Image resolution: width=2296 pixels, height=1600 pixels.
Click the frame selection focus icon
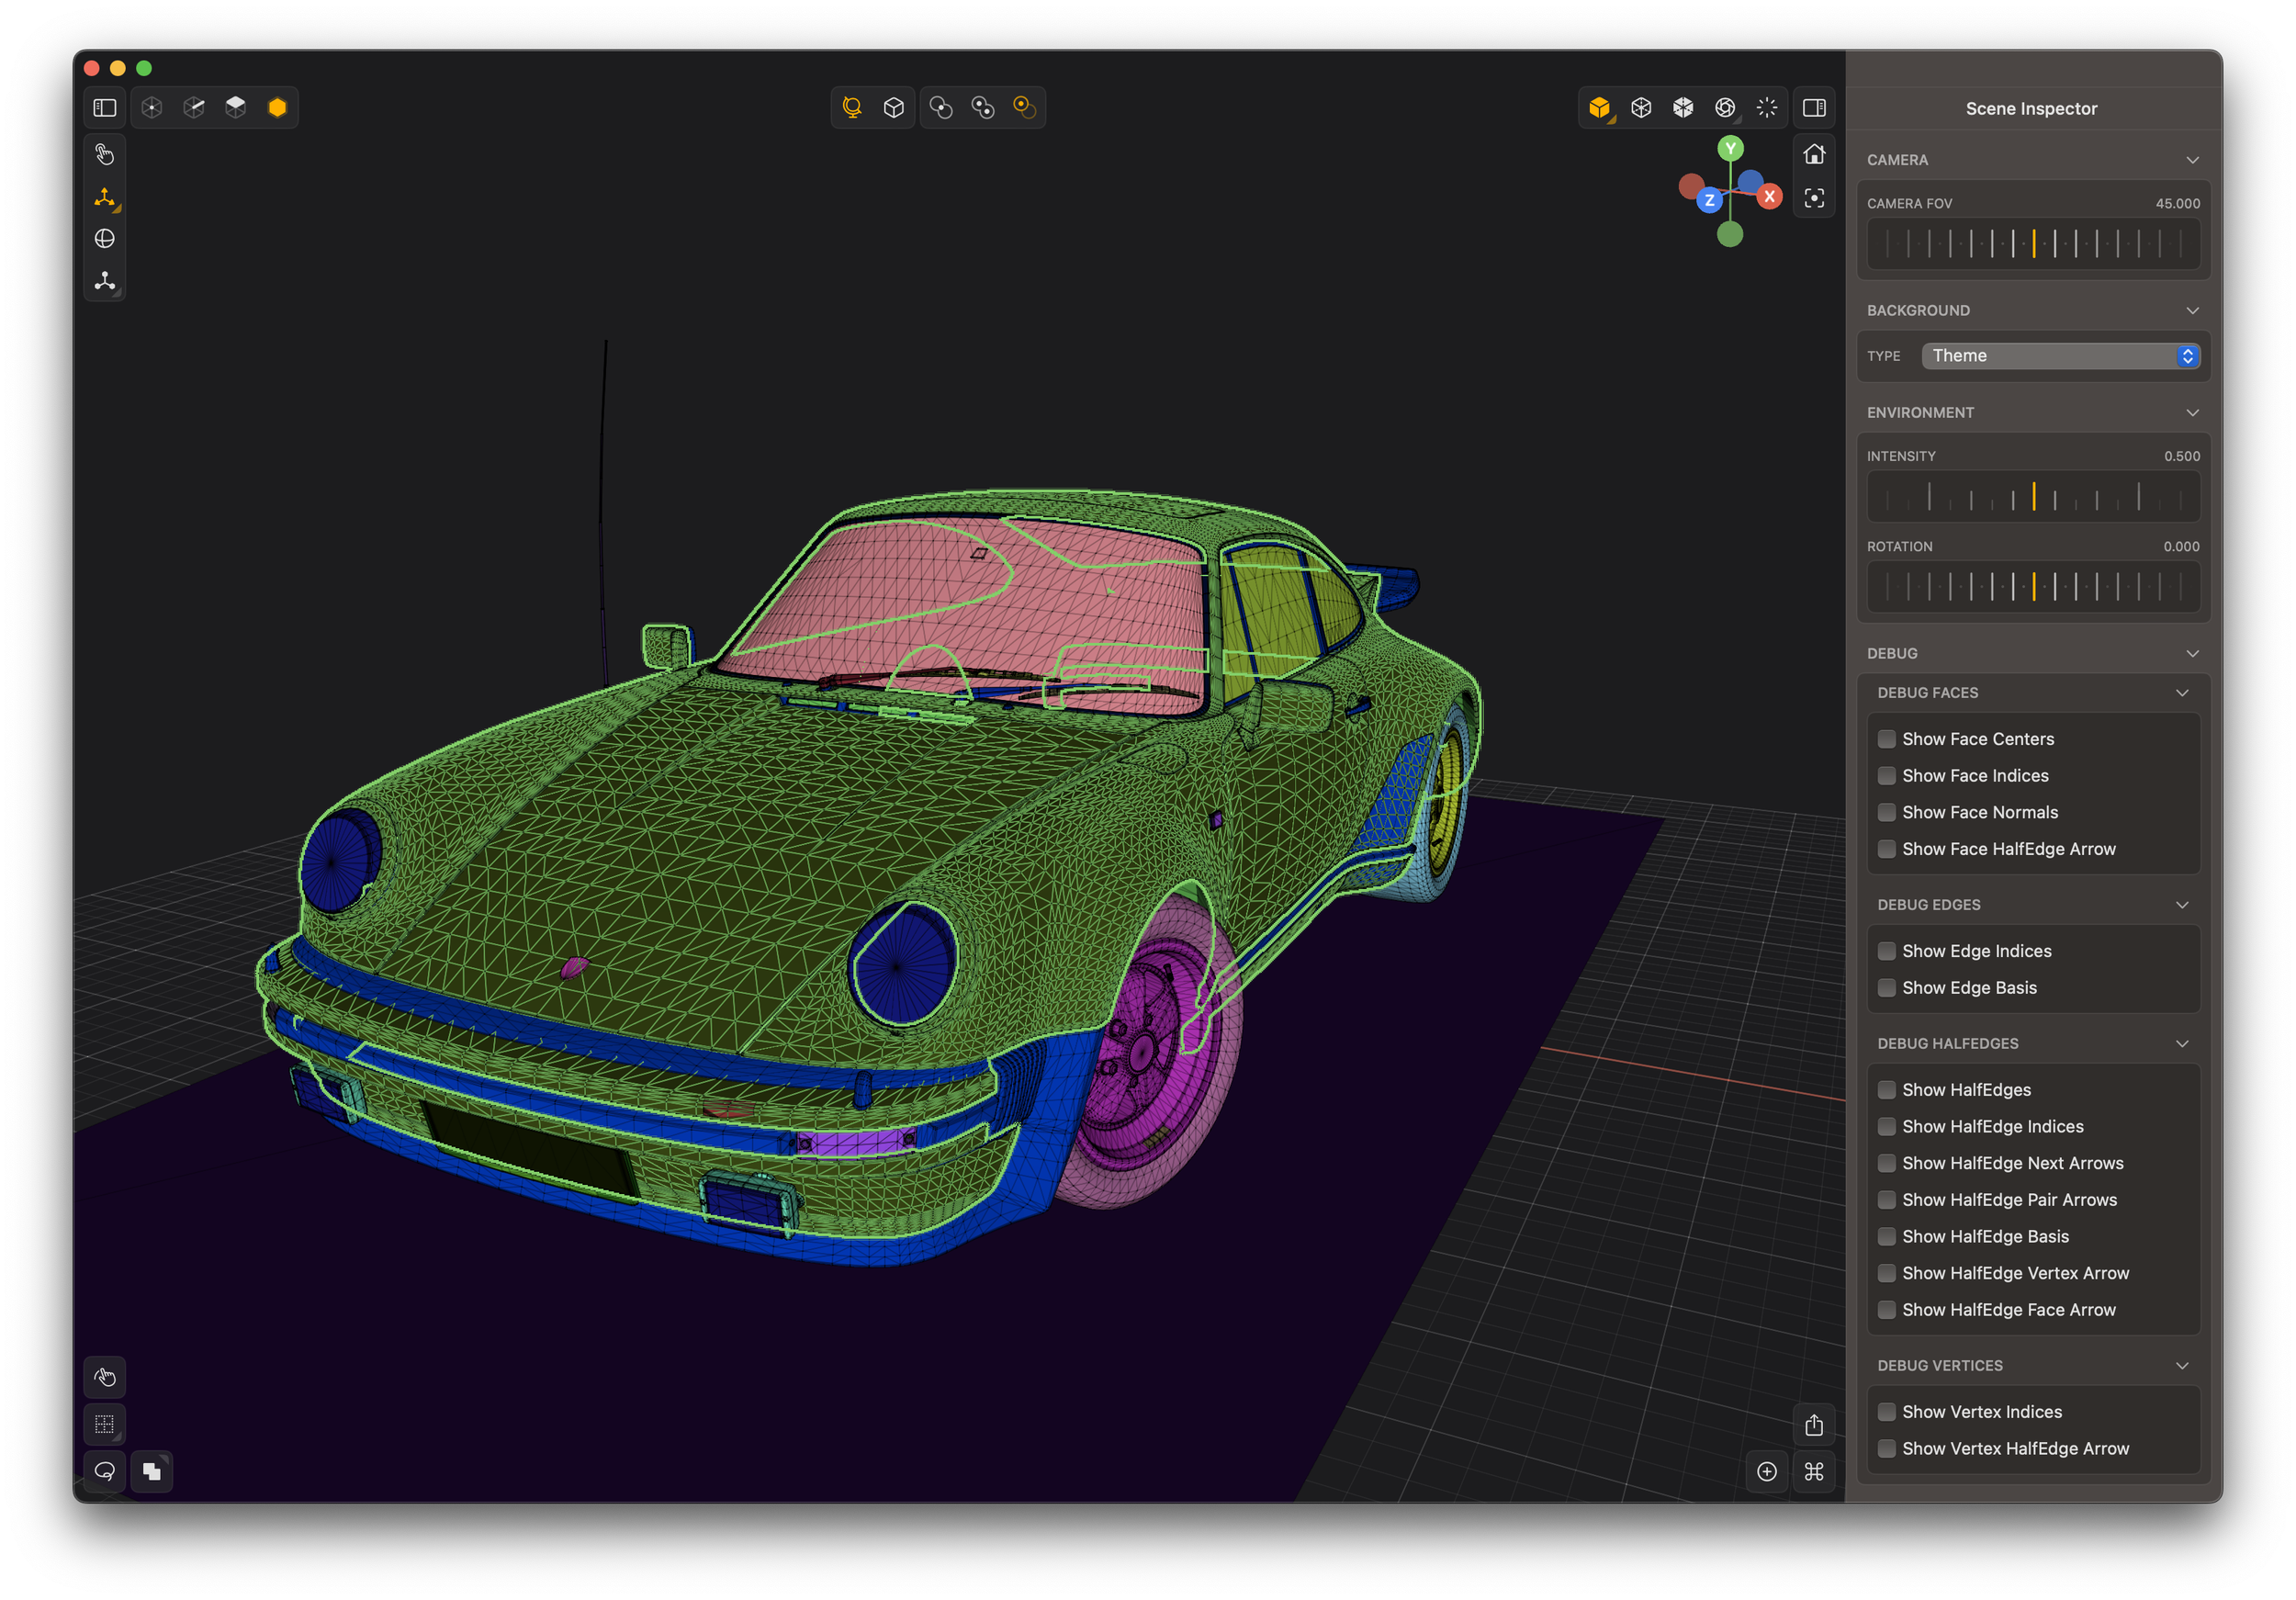pyautogui.click(x=1814, y=198)
